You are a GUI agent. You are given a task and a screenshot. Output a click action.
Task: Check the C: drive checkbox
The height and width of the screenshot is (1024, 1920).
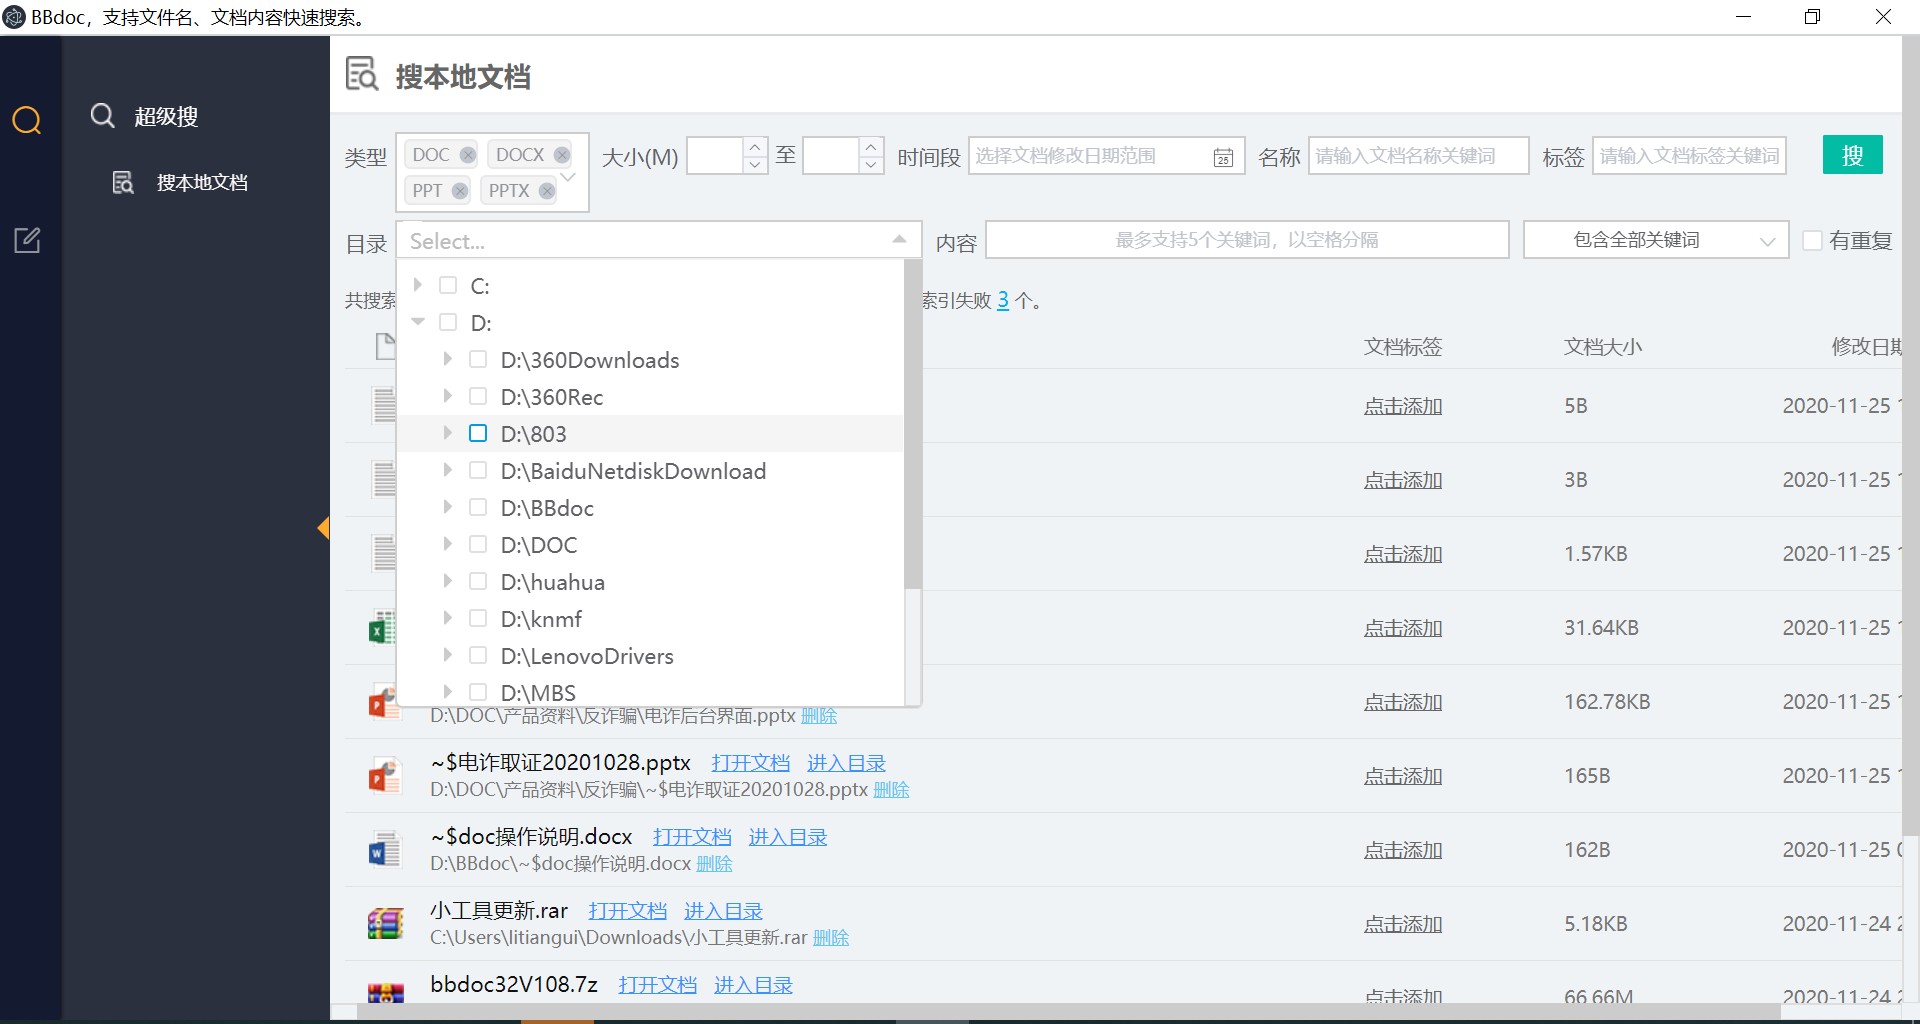point(447,285)
